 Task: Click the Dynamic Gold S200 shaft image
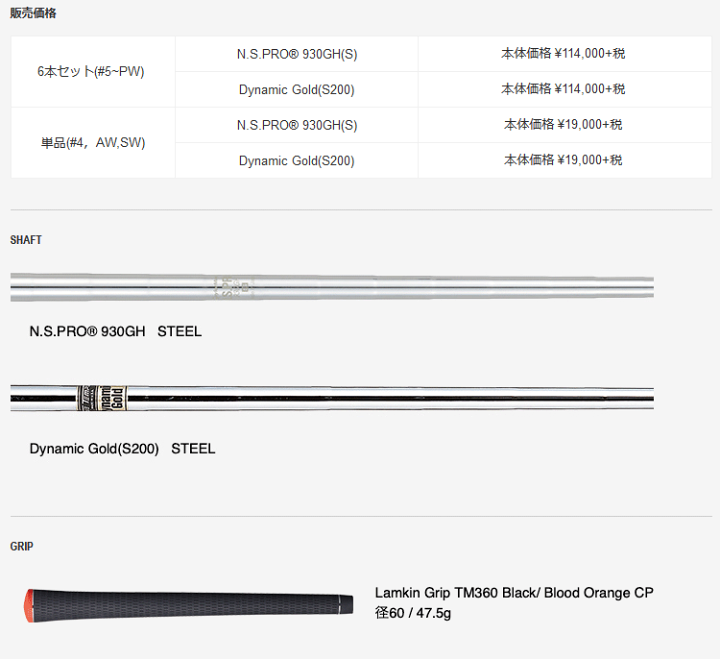click(x=332, y=398)
